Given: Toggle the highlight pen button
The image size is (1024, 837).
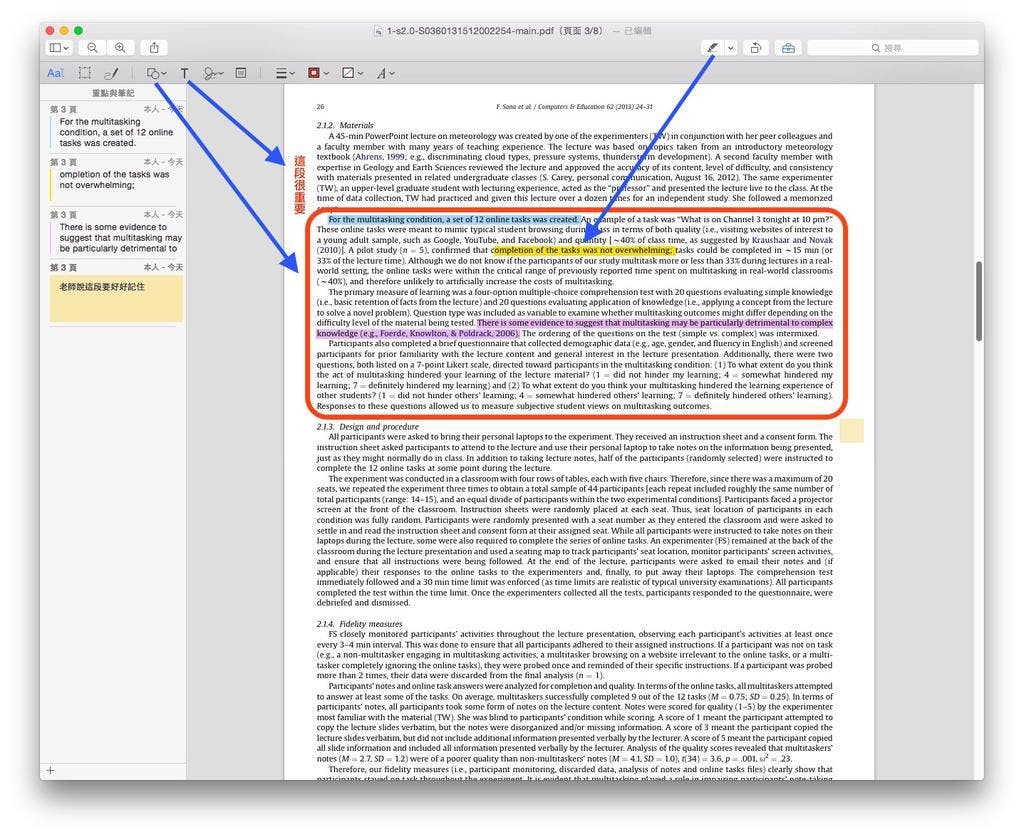Looking at the screenshot, I should [712, 48].
